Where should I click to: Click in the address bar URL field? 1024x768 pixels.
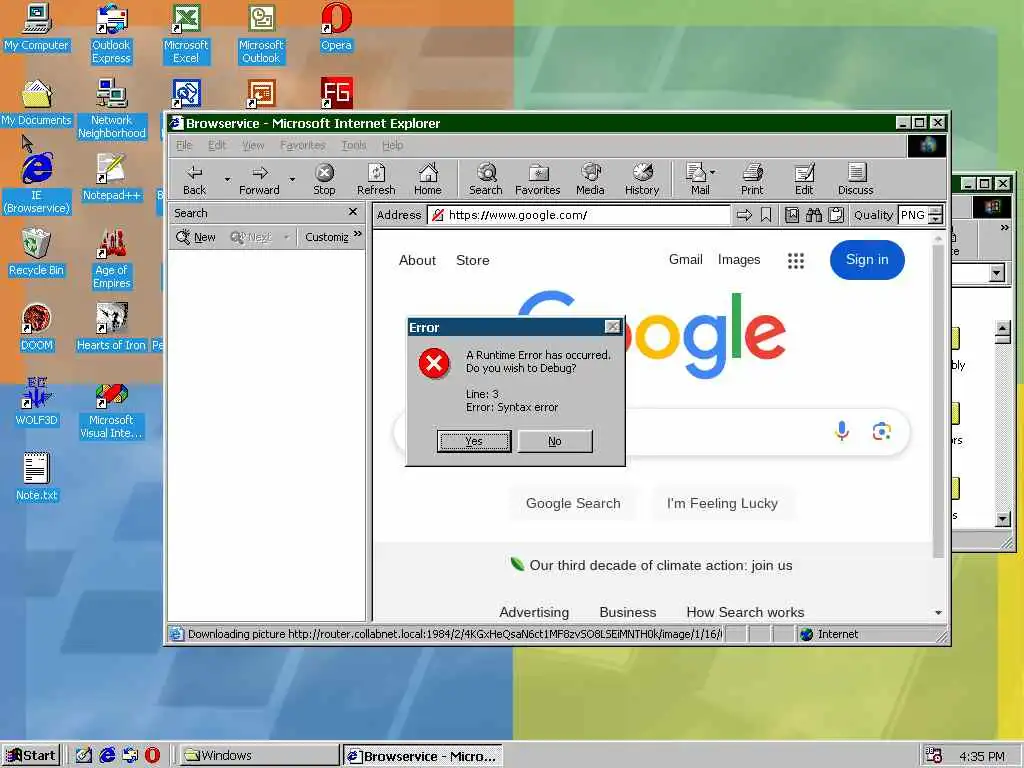click(x=579, y=215)
